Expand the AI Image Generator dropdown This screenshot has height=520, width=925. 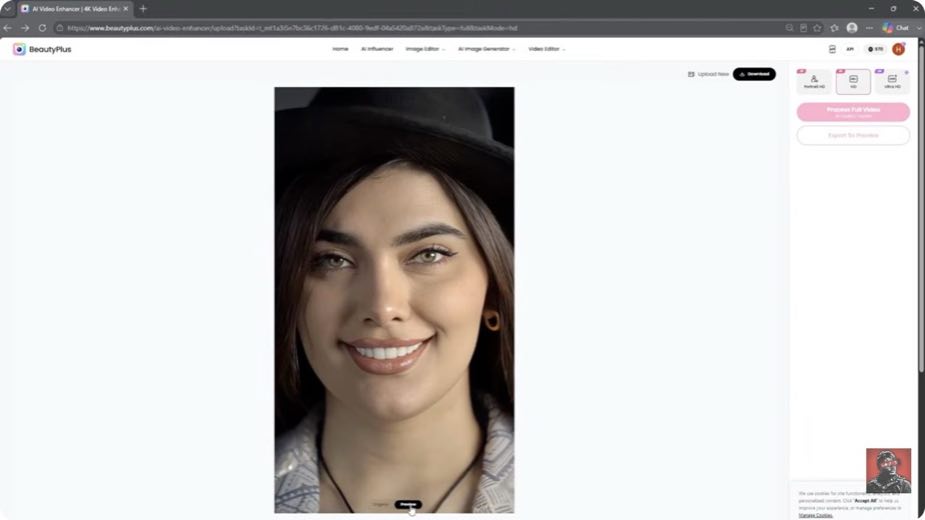click(486, 49)
